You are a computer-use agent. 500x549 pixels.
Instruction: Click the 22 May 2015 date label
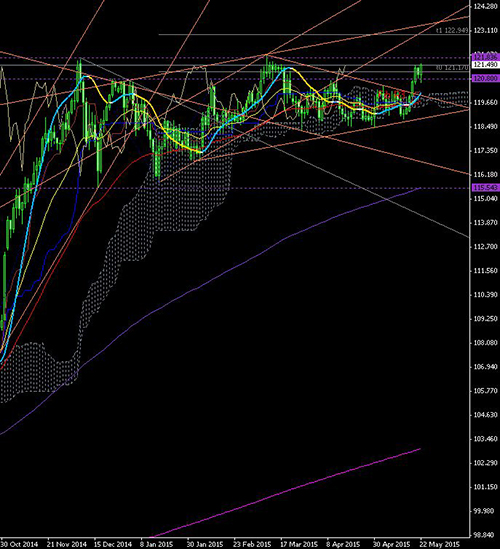(x=440, y=544)
